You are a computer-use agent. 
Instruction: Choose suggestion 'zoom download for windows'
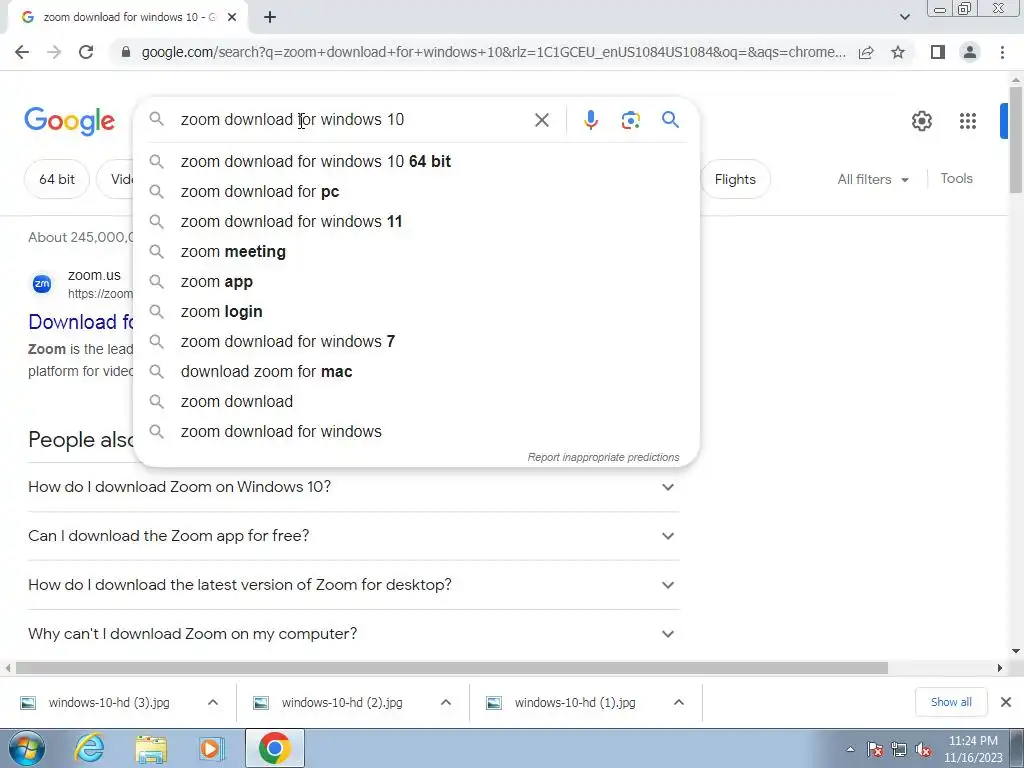(x=417, y=432)
